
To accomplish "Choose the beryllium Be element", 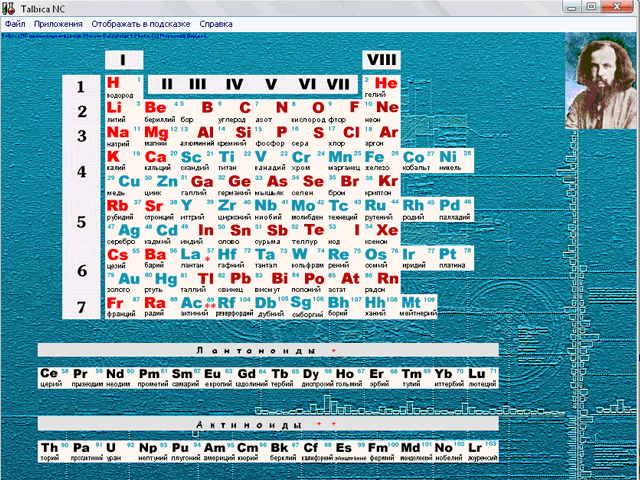I will (x=161, y=112).
